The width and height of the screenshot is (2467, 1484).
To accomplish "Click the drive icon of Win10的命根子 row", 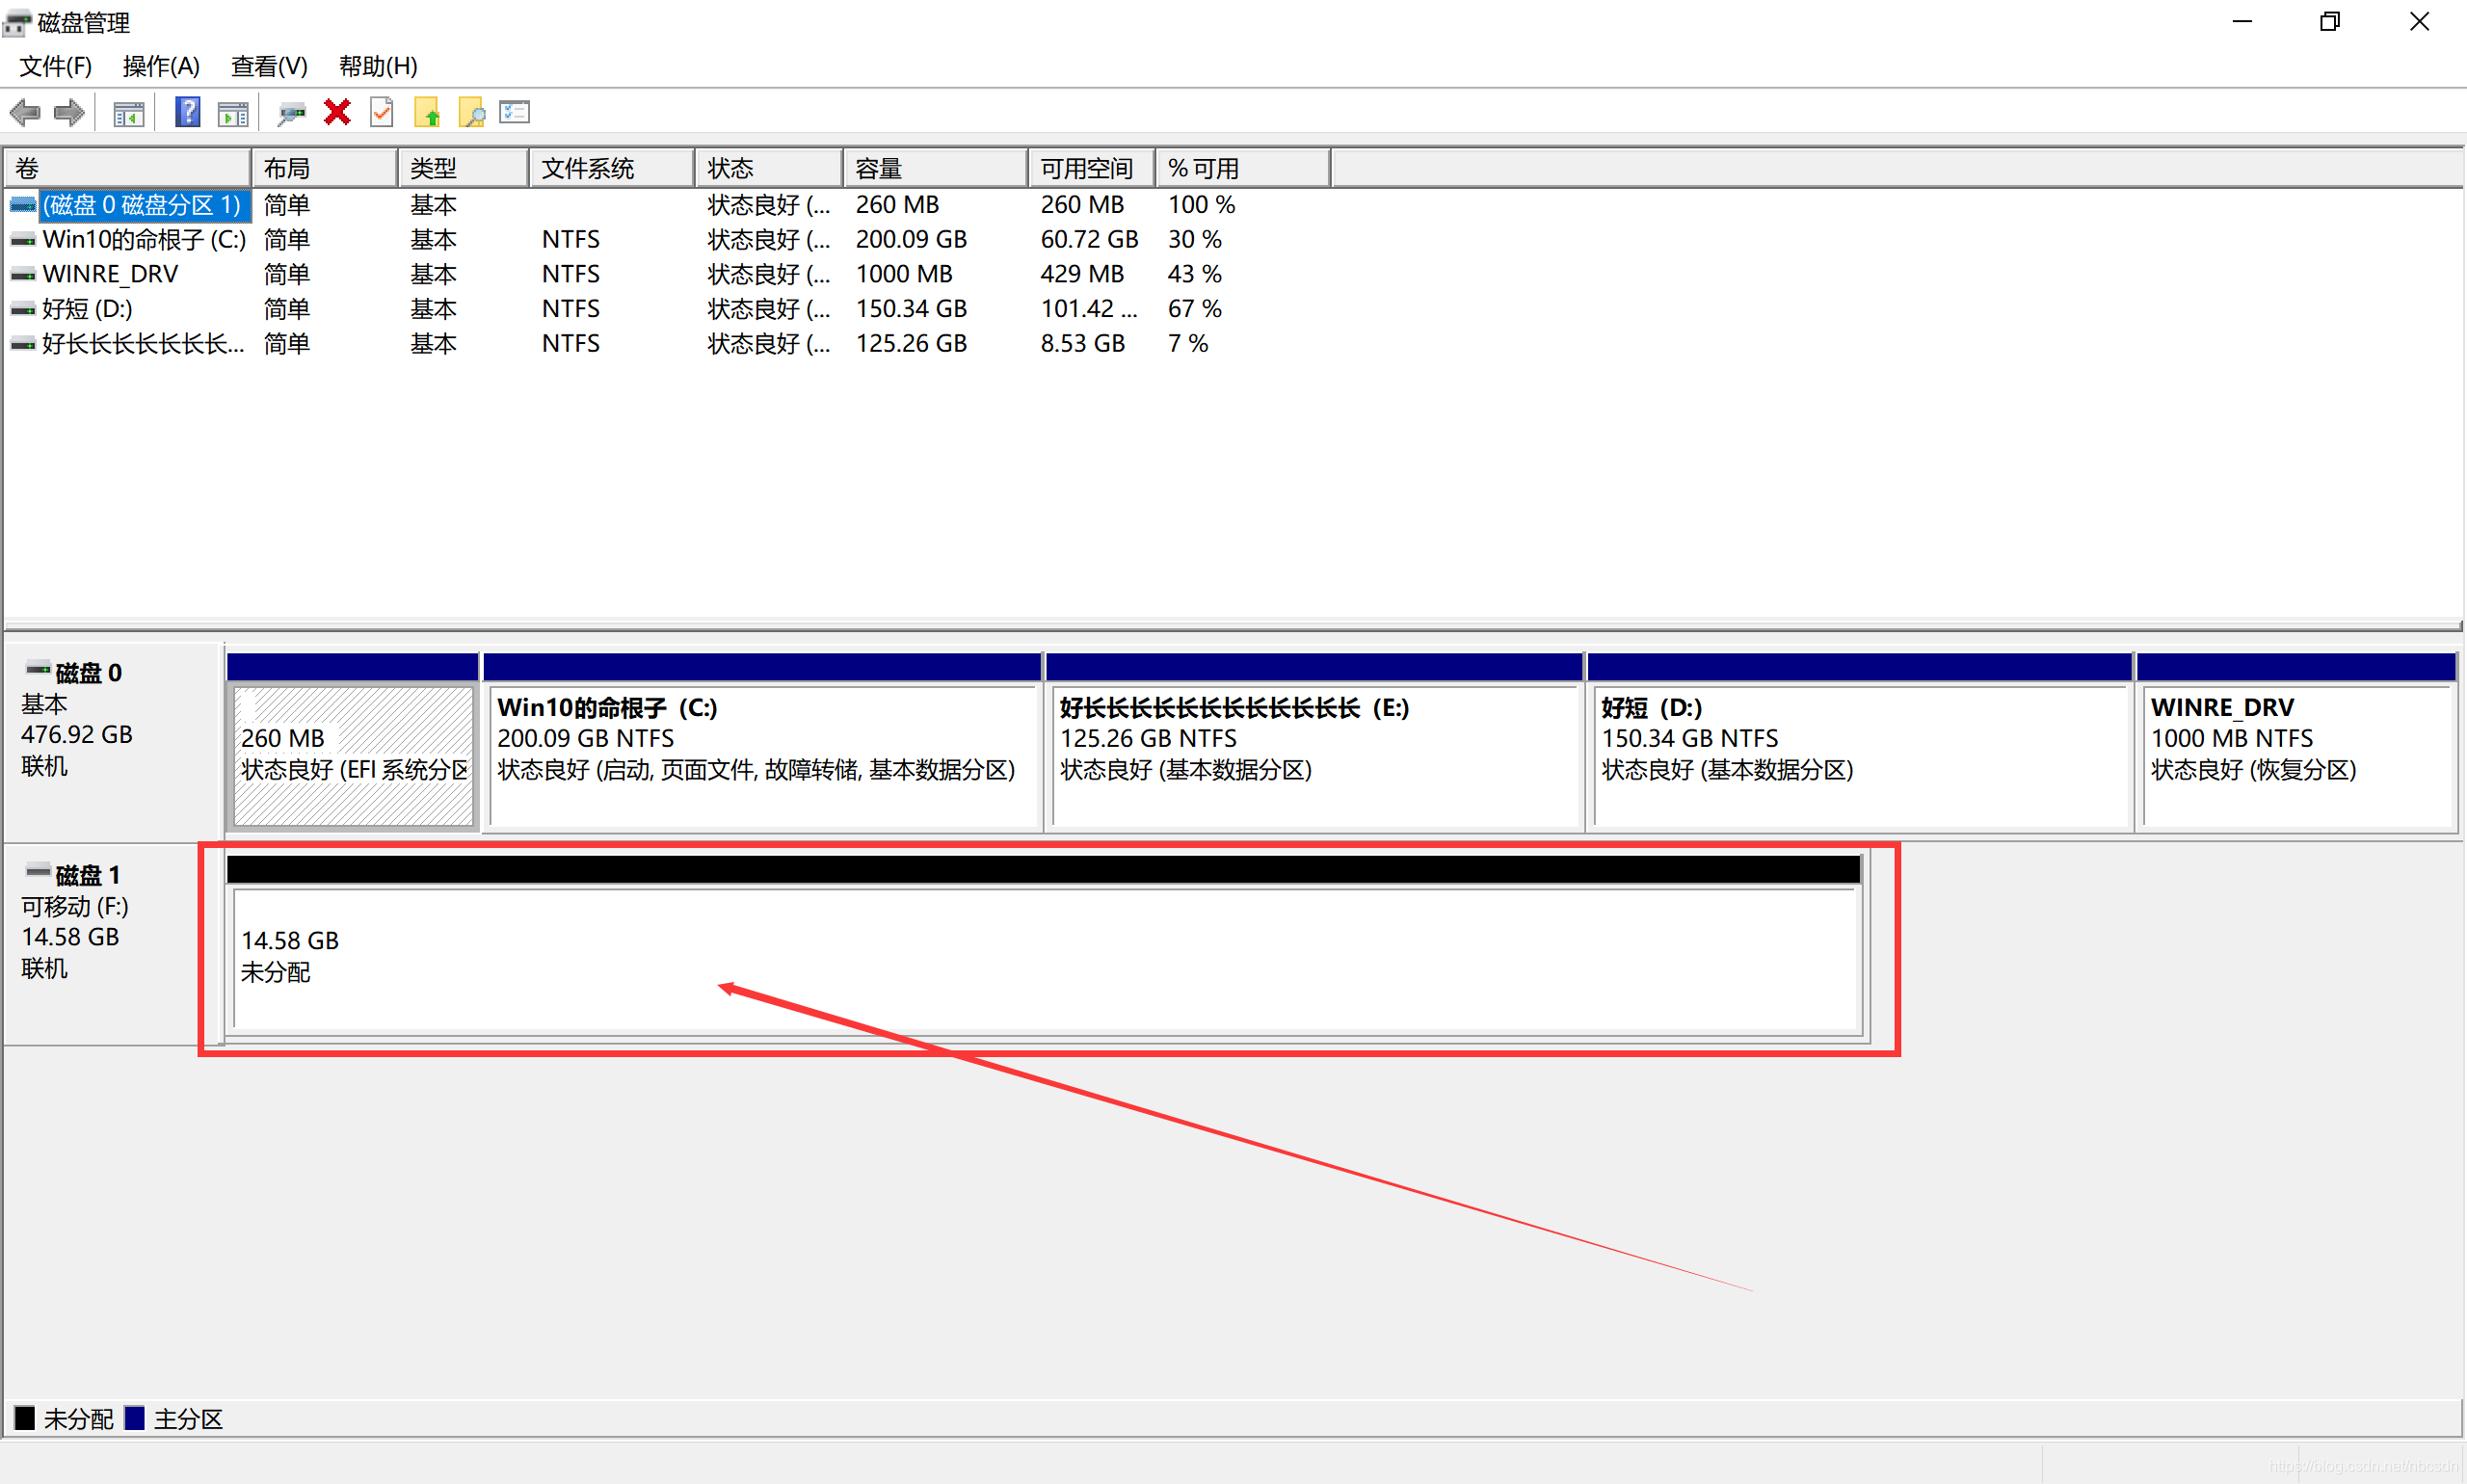I will [x=23, y=240].
